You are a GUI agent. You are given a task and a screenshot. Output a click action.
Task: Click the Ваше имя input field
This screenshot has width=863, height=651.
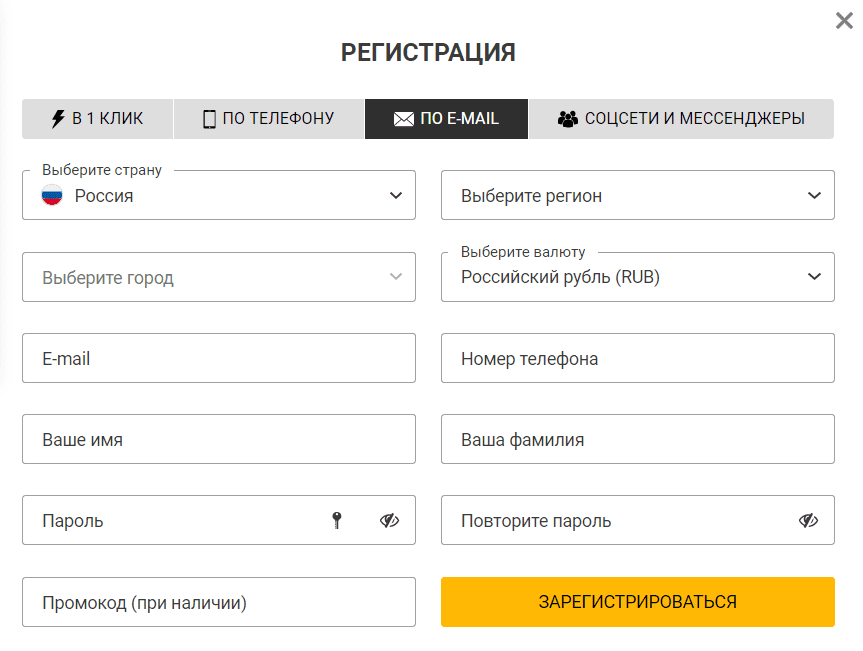218,439
